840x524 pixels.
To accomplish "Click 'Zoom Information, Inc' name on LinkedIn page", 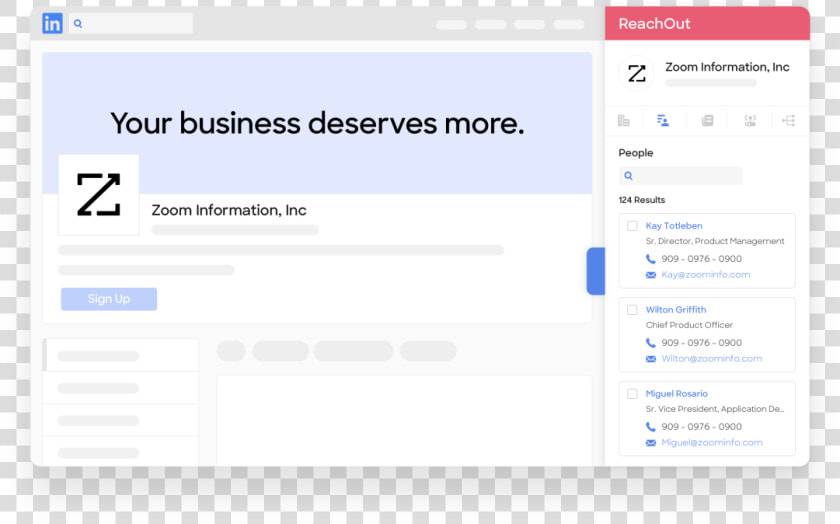I will point(229,210).
